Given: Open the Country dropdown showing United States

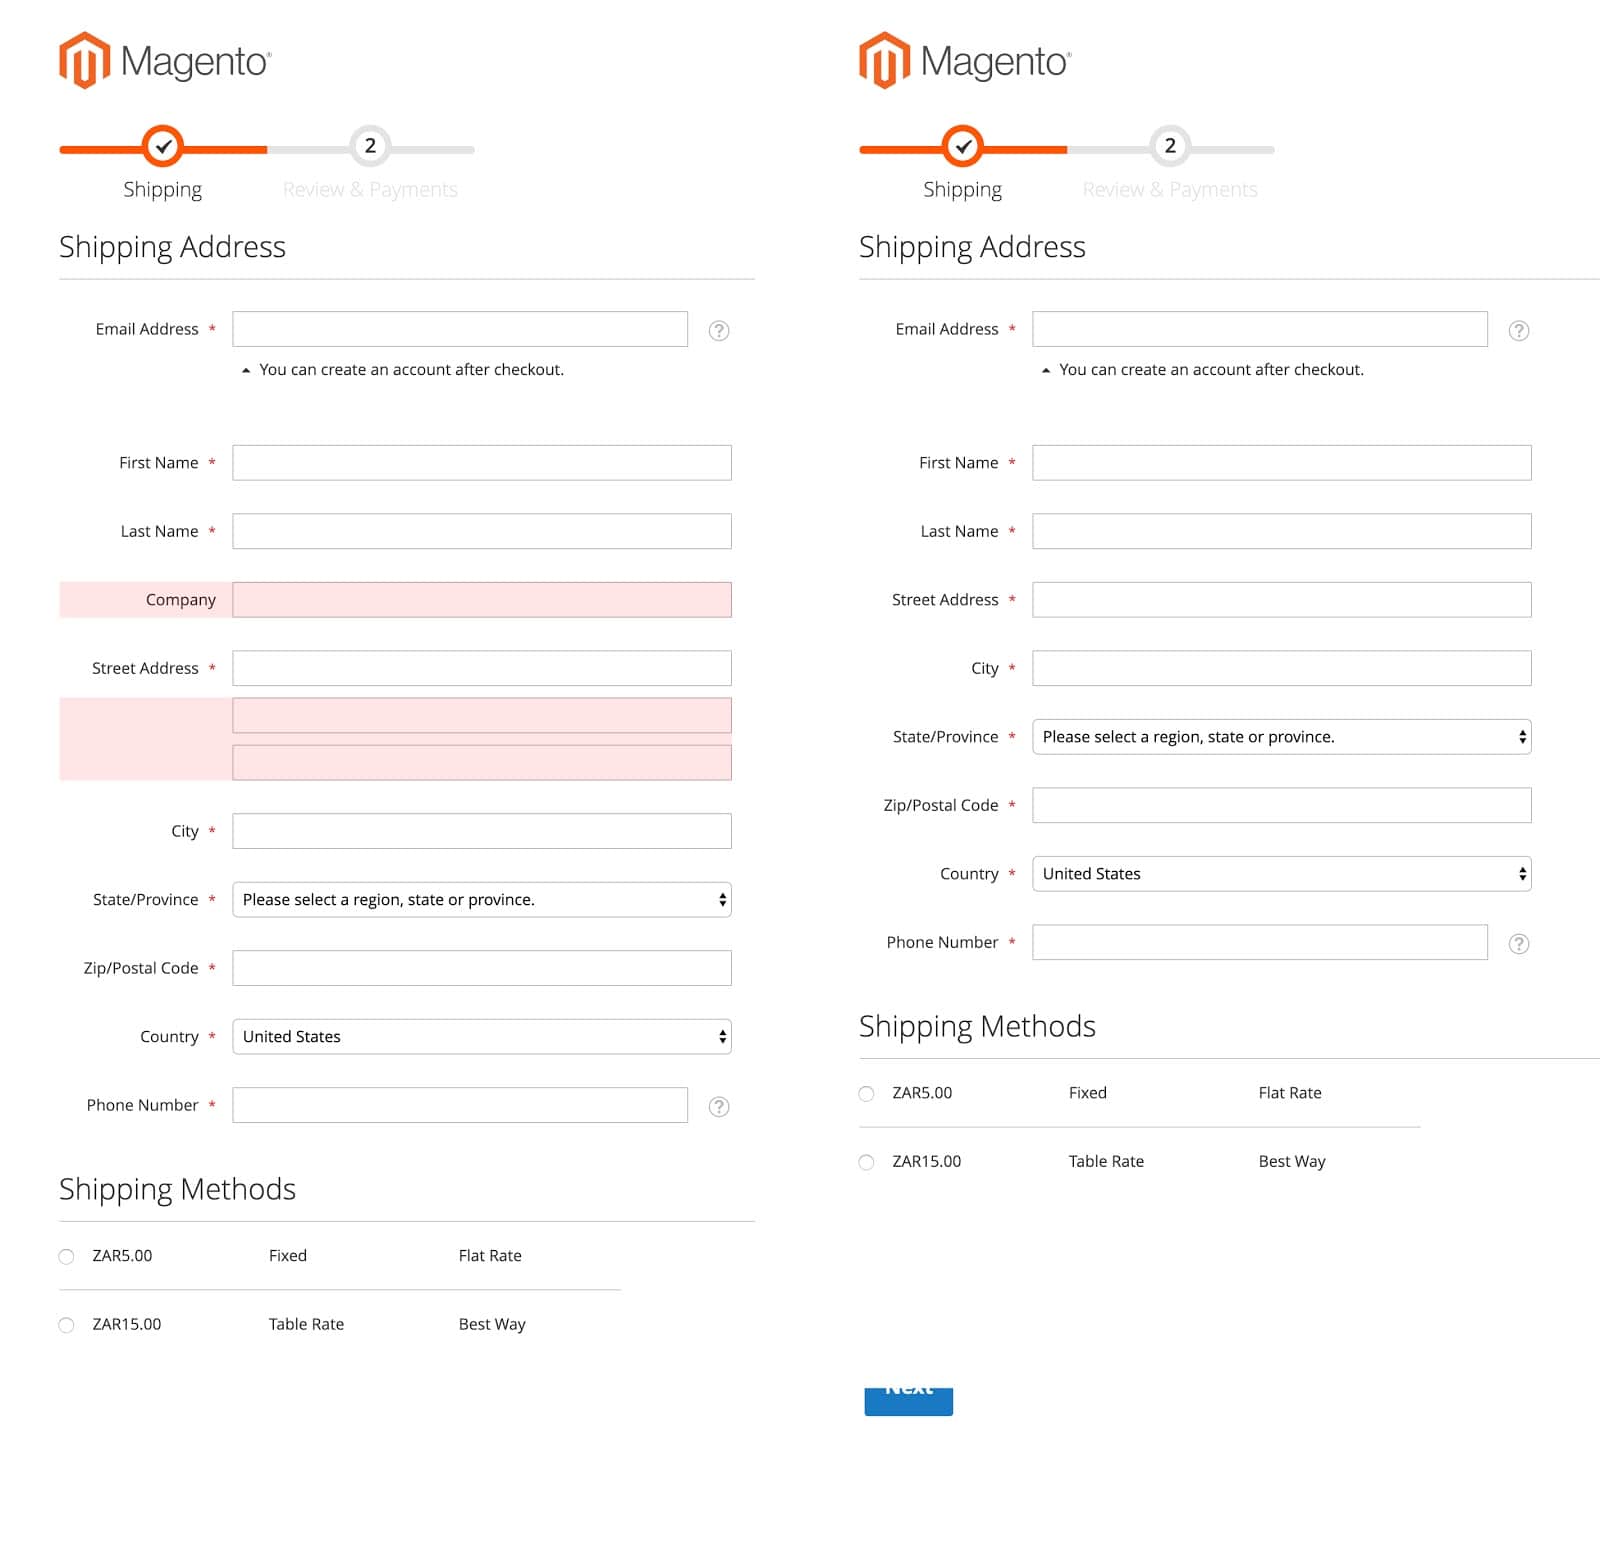Looking at the screenshot, I should tap(481, 1036).
